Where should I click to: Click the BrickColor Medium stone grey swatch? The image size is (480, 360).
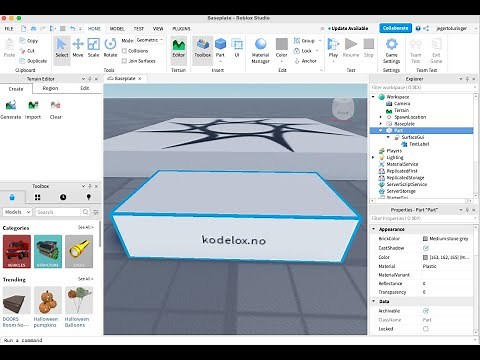425,239
